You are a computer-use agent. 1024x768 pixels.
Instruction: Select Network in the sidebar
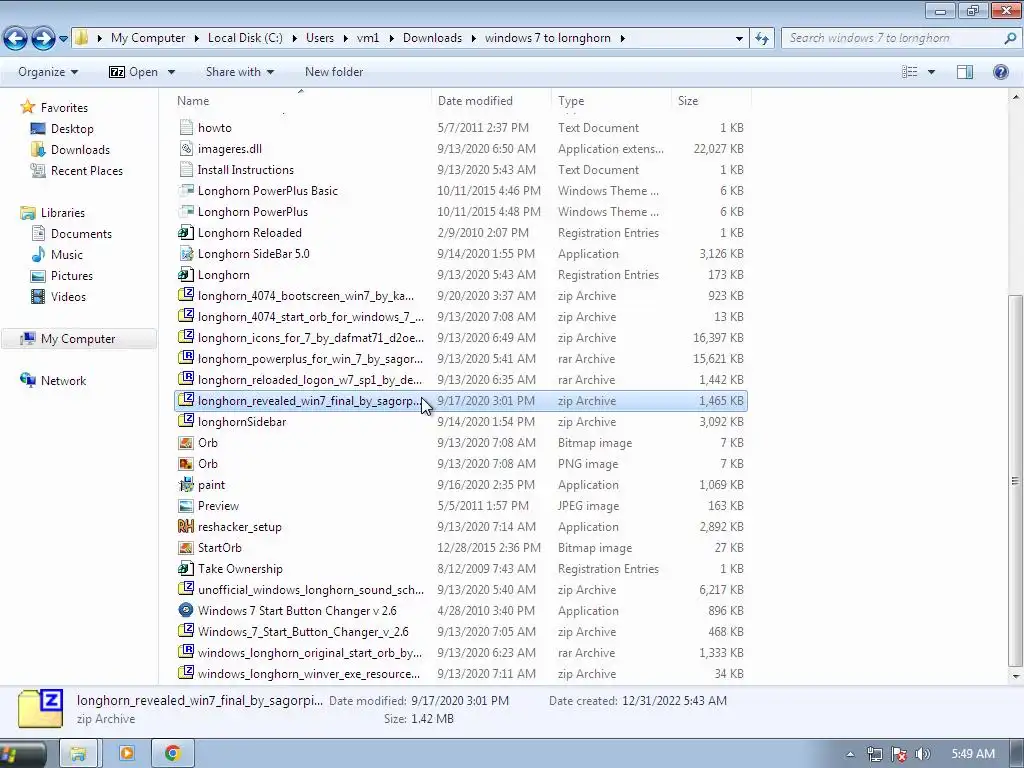click(63, 381)
